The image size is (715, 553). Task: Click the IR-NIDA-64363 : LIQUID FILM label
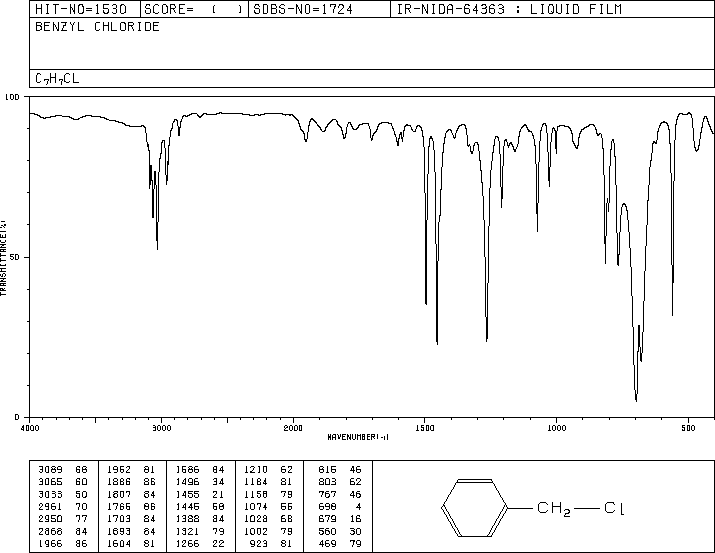point(509,9)
